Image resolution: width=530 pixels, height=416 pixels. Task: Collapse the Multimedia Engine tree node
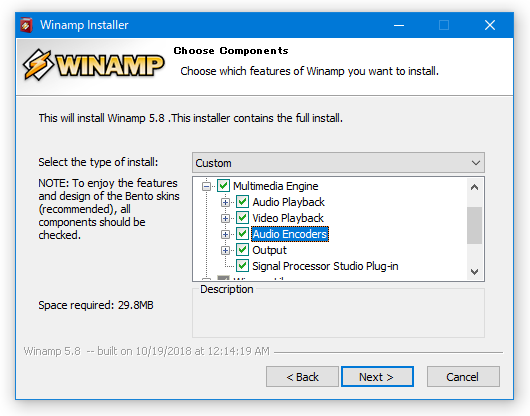point(206,186)
